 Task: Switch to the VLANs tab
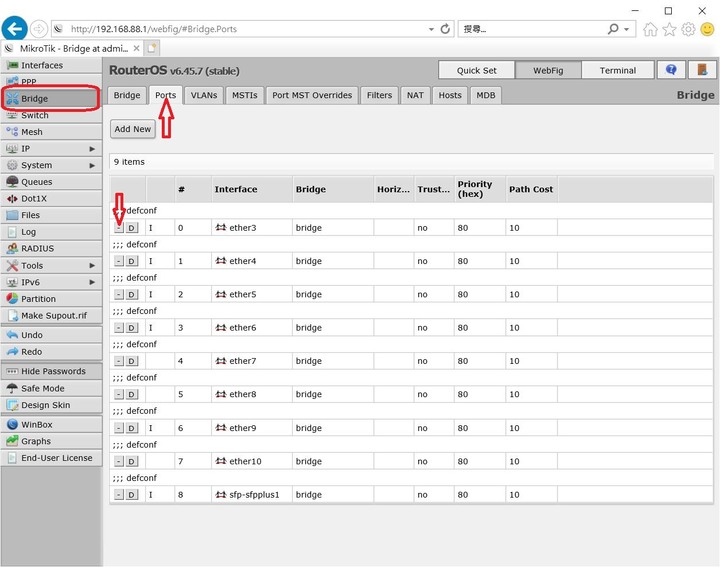(204, 95)
